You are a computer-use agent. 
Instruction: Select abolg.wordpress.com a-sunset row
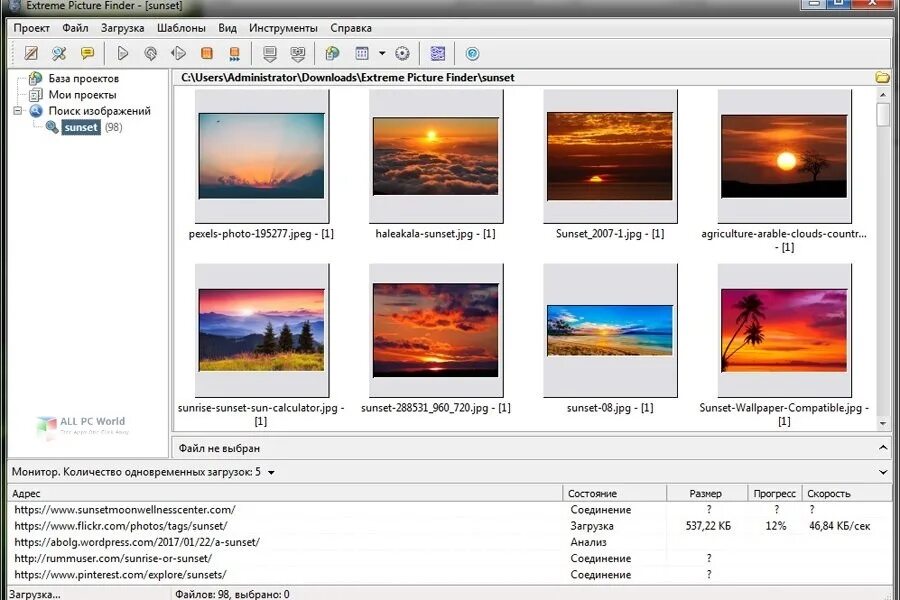[x=450, y=541]
